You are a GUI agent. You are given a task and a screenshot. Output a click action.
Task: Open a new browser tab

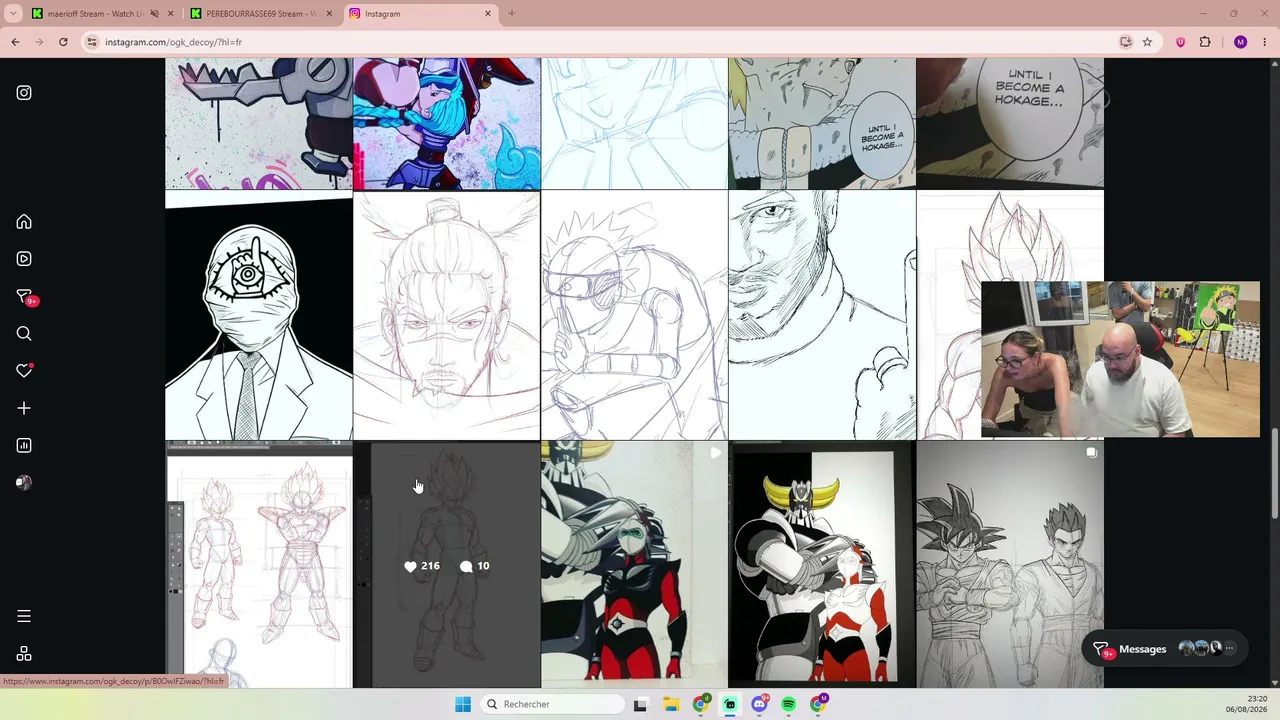pyautogui.click(x=511, y=14)
